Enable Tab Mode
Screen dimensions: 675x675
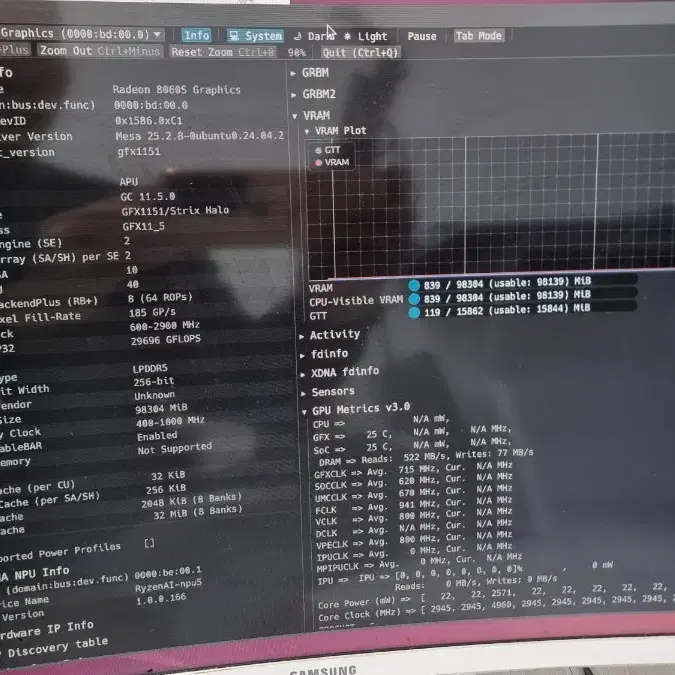click(479, 36)
